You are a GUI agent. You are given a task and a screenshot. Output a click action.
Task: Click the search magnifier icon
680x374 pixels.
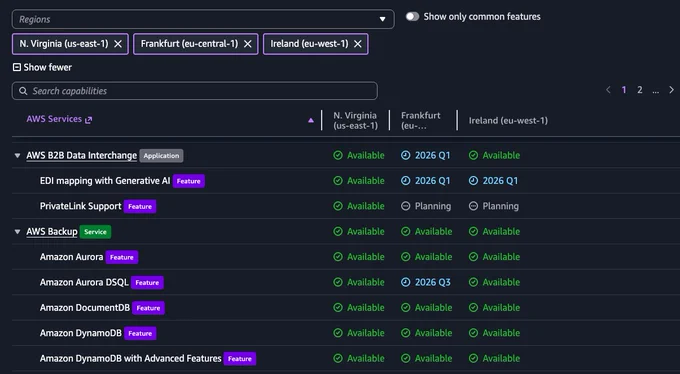23,91
